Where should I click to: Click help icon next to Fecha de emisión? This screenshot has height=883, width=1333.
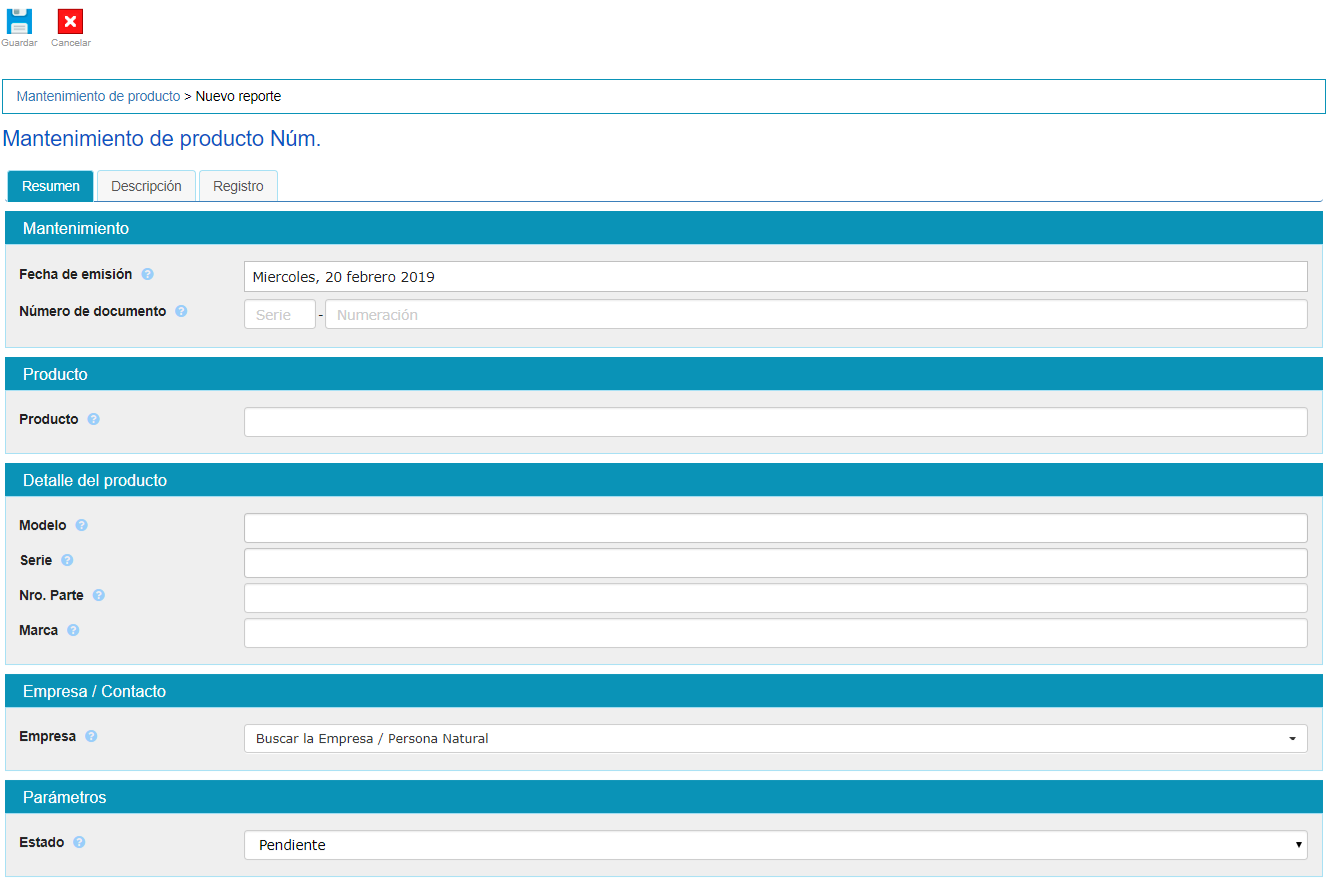point(147,274)
